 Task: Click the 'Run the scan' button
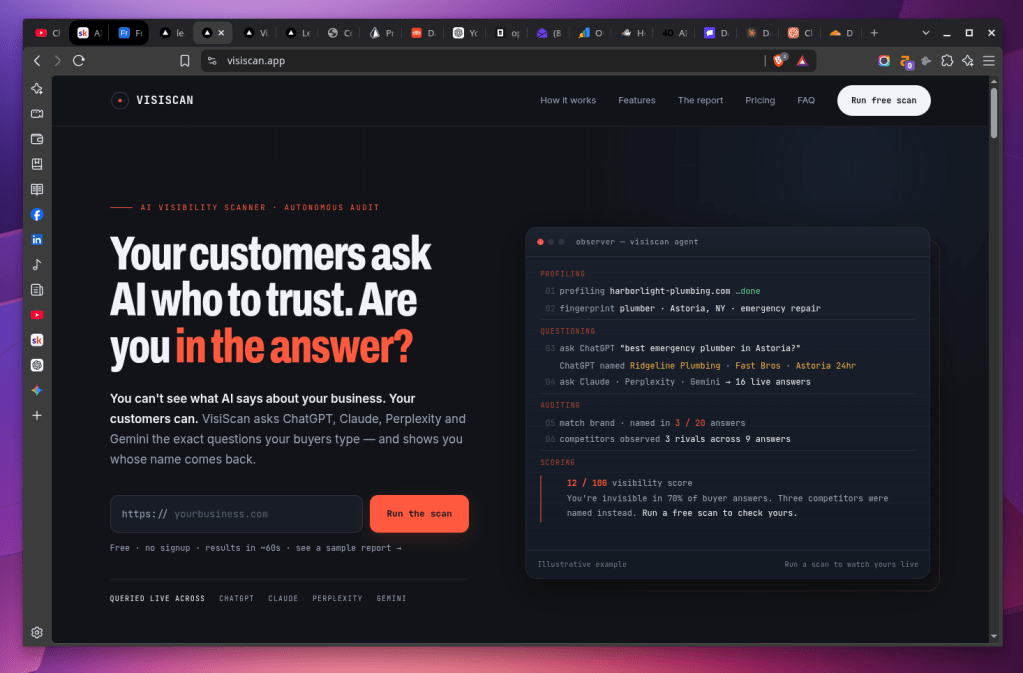(x=419, y=514)
